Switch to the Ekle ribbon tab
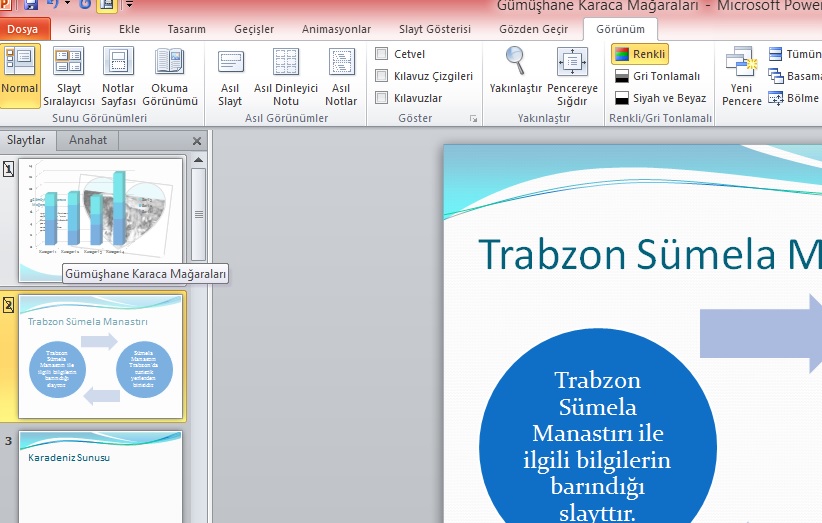 (129, 29)
